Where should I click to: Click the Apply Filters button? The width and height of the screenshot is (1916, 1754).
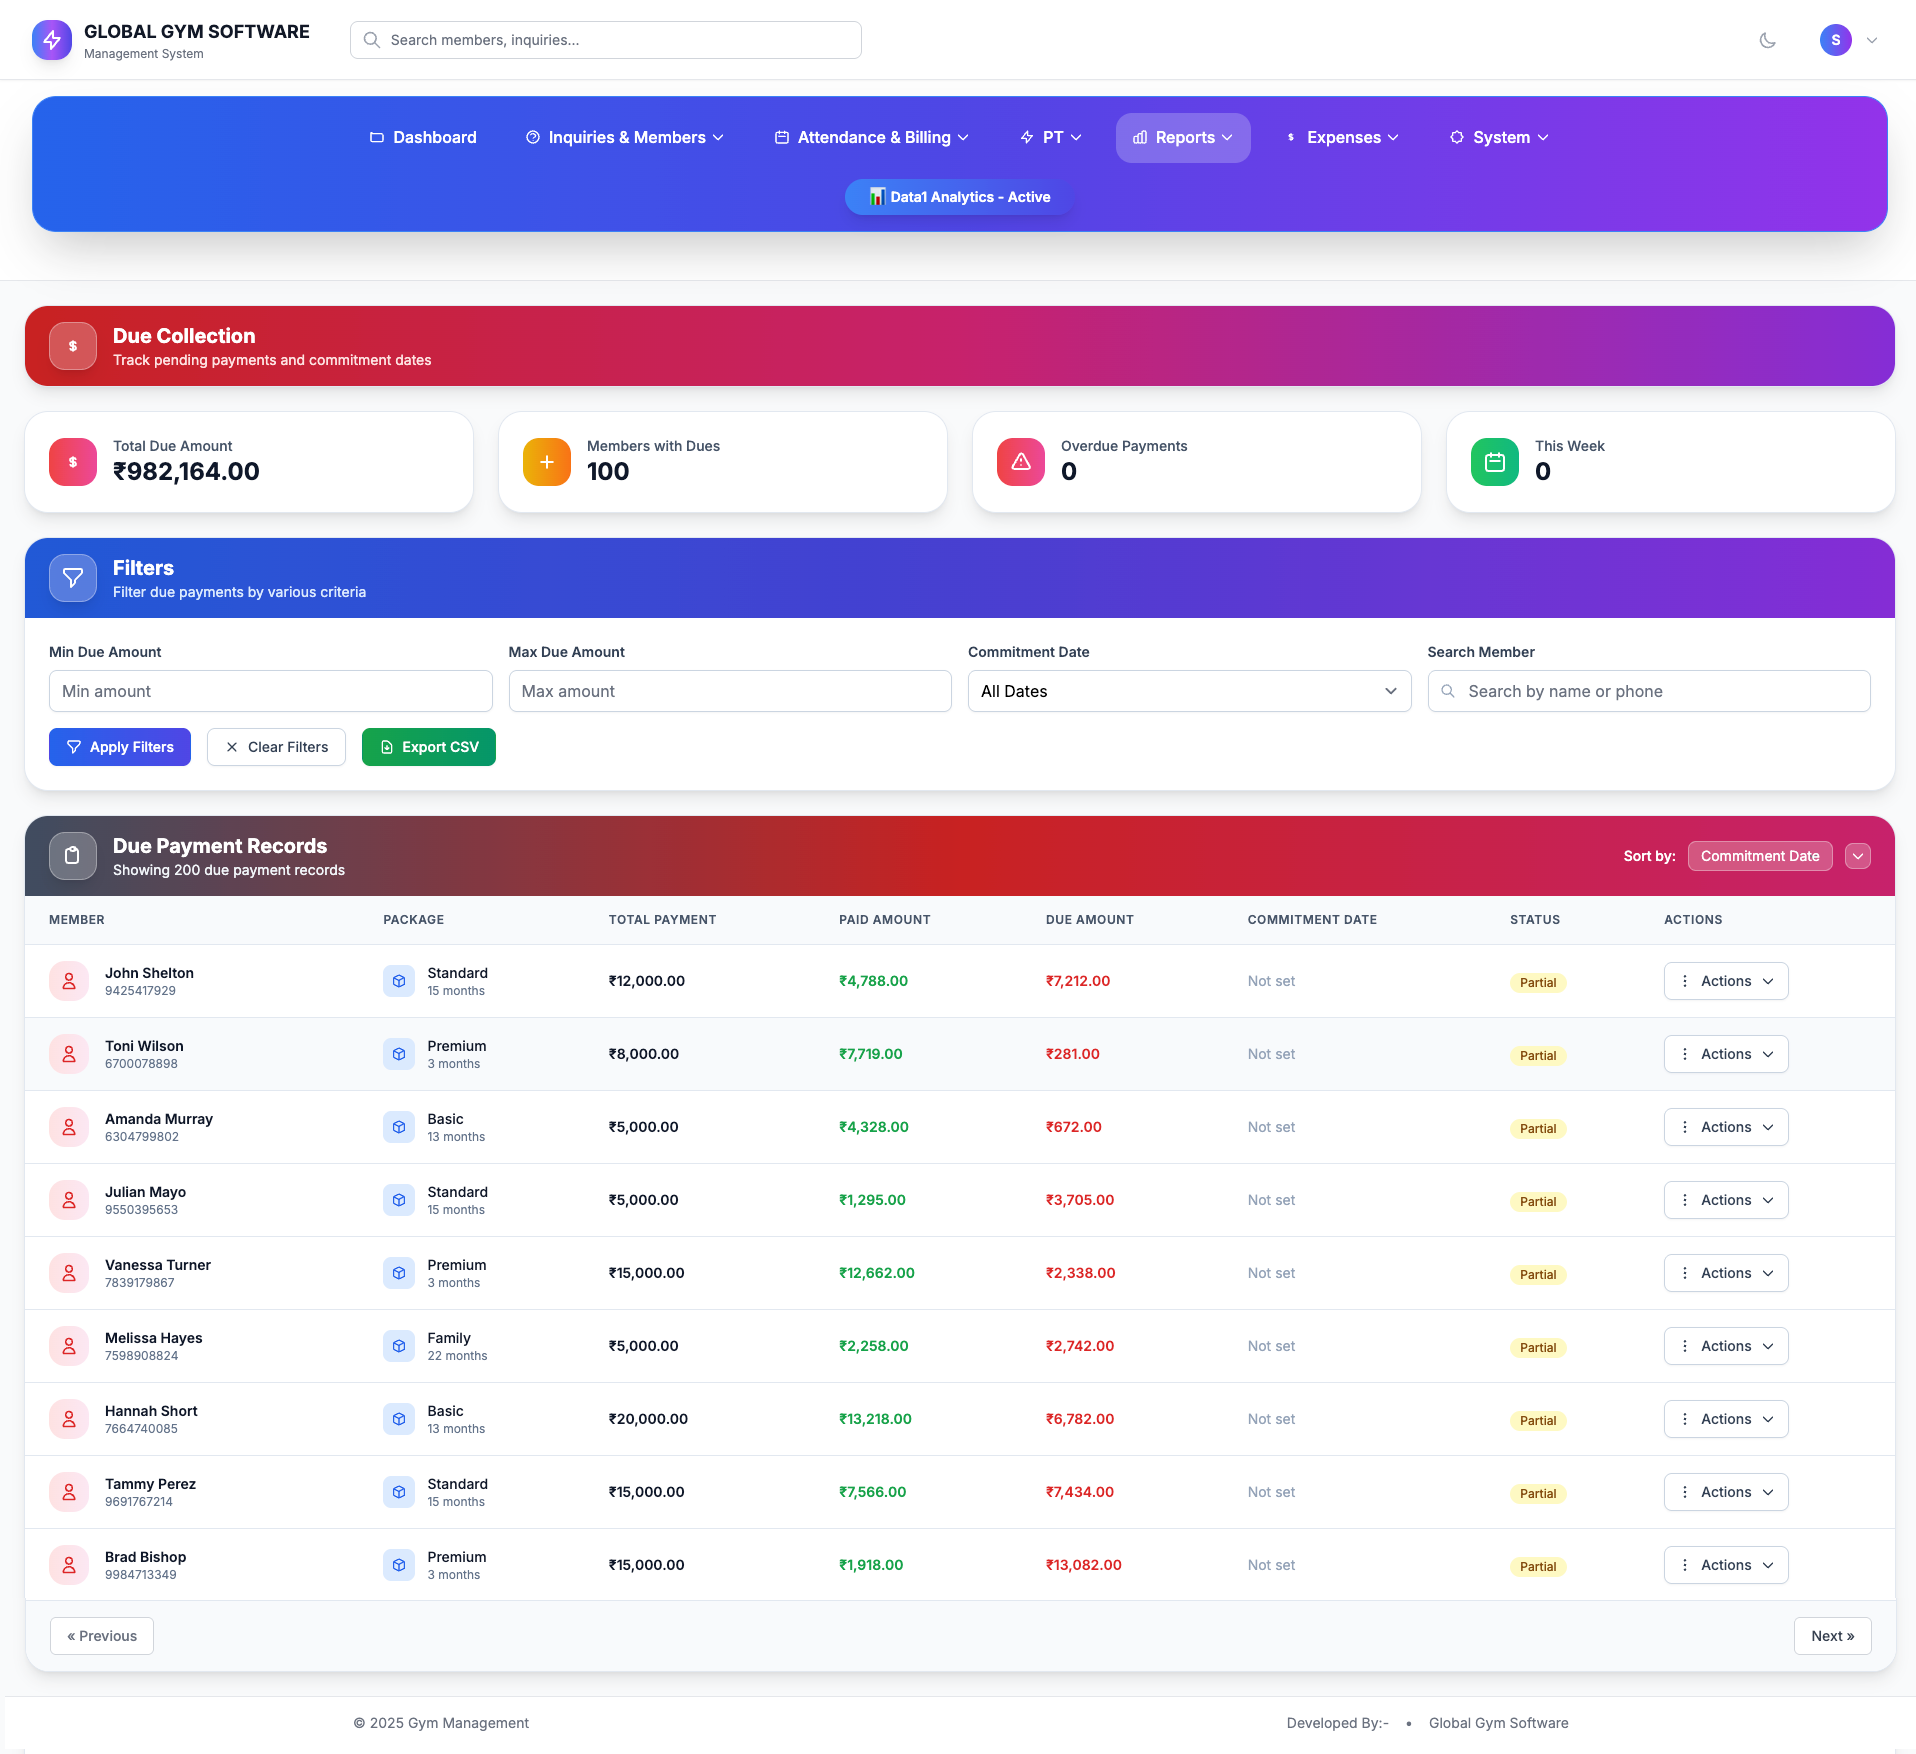[120, 747]
